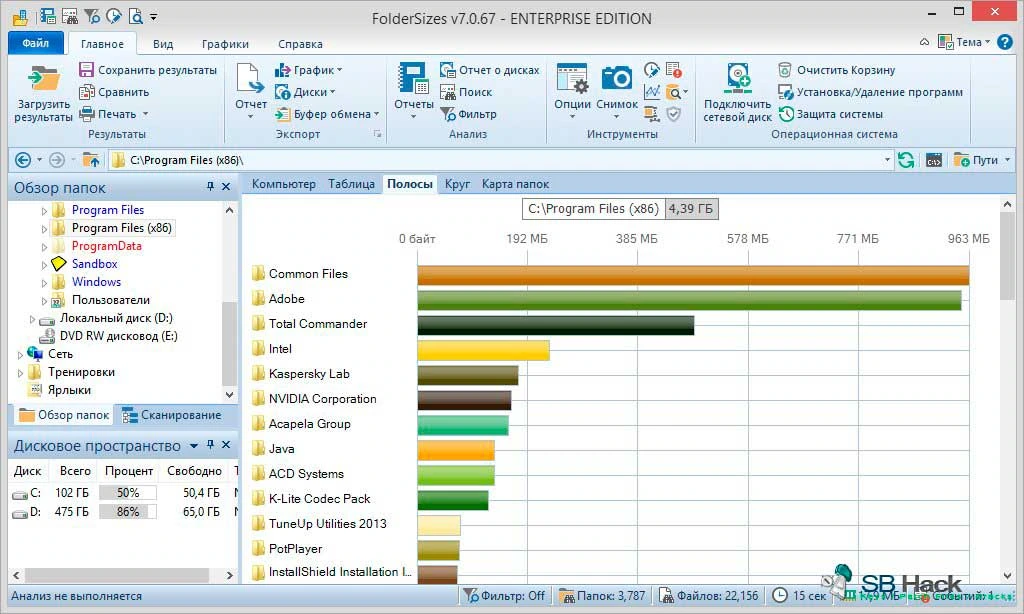Click the C:\Program Files (x86)\ address field
Viewport: 1024px width, 614px height.
point(503,160)
